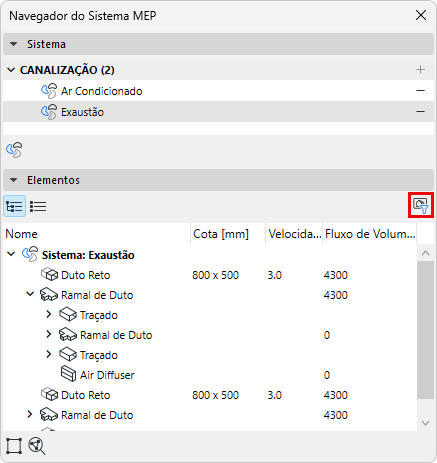Select Sistema: Exaustão in the tree
The width and height of the screenshot is (437, 463).
(88, 255)
